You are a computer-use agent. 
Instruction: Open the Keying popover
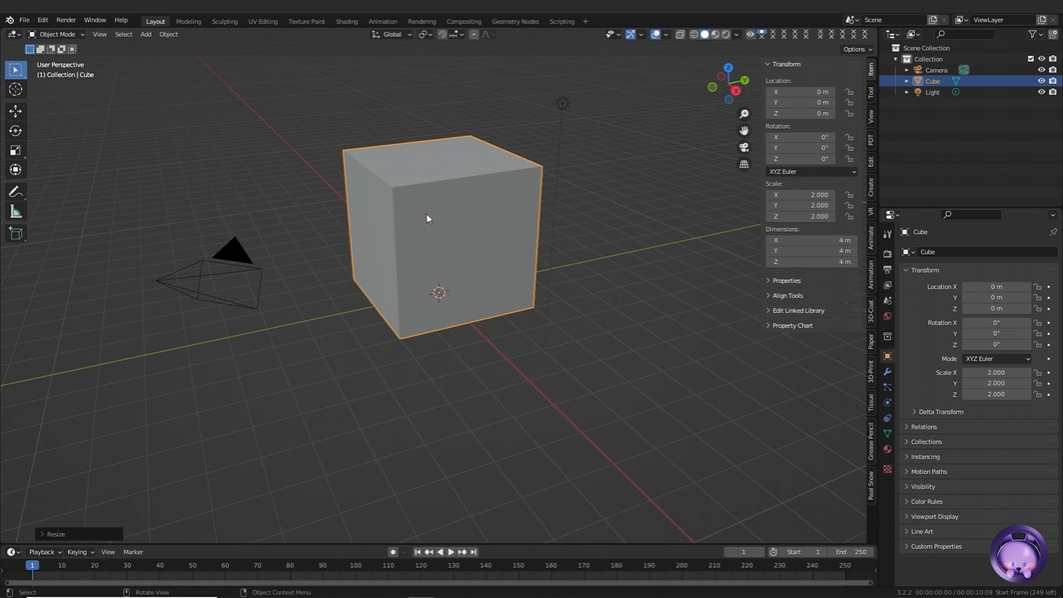(80, 552)
